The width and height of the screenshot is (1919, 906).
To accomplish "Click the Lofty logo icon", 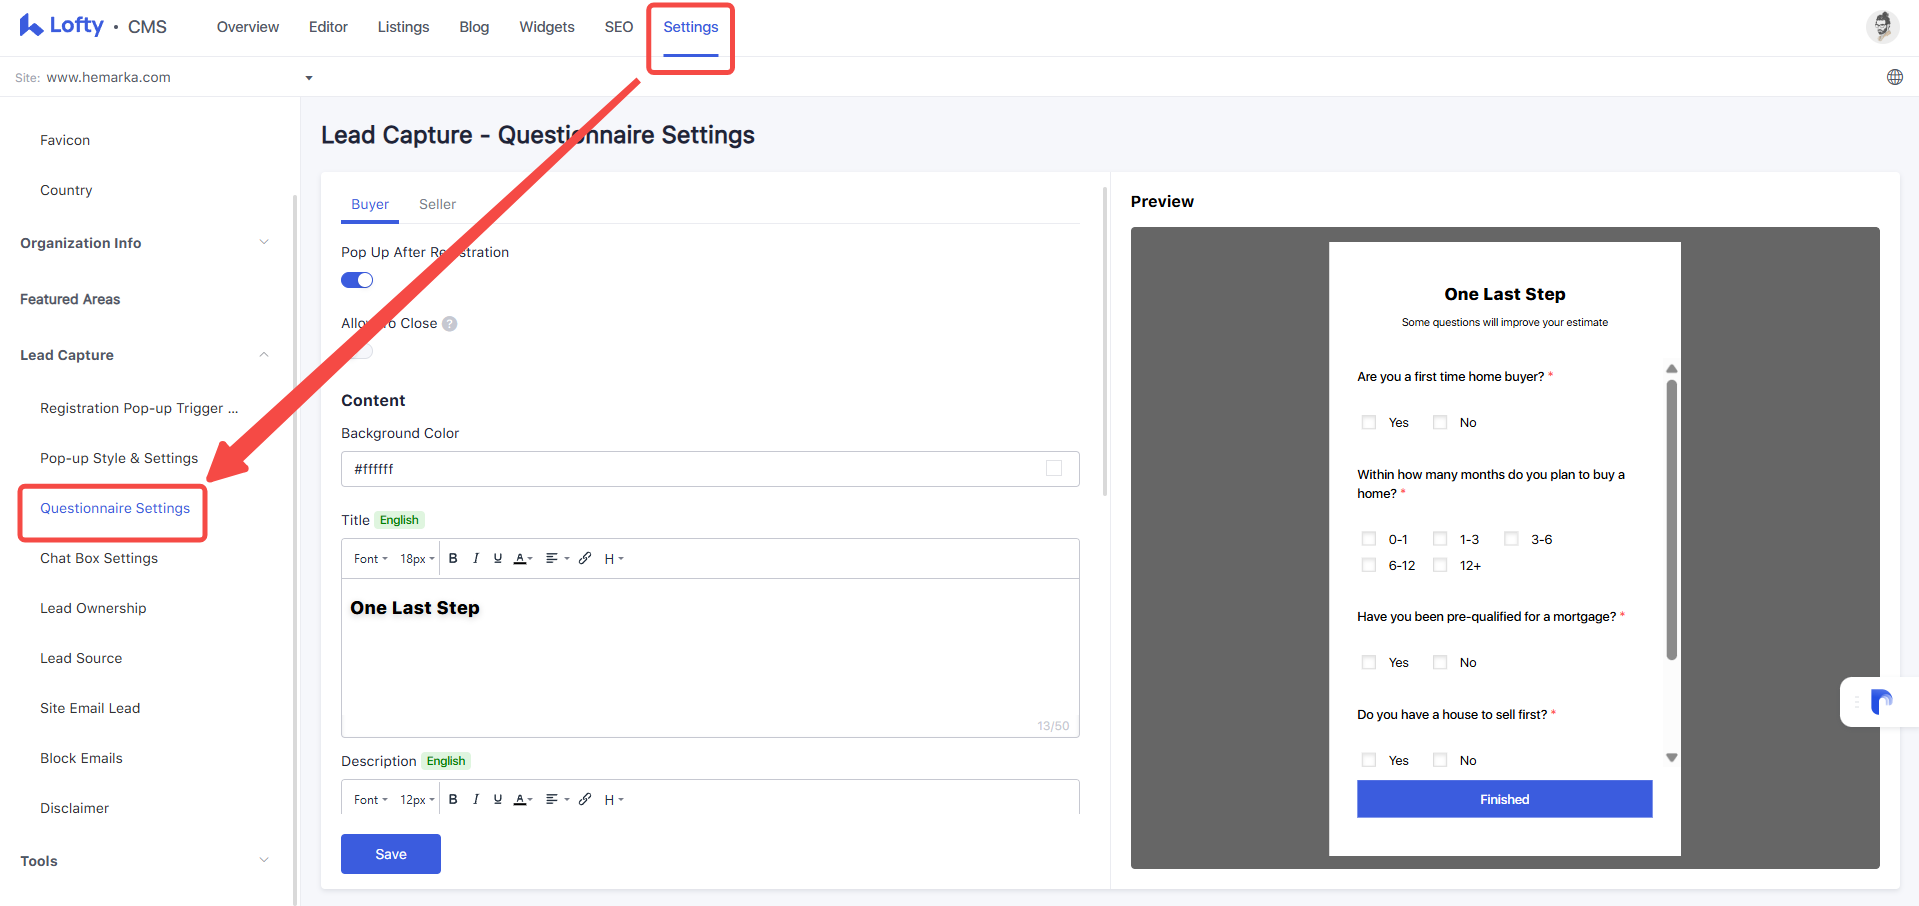I will pyautogui.click(x=31, y=25).
